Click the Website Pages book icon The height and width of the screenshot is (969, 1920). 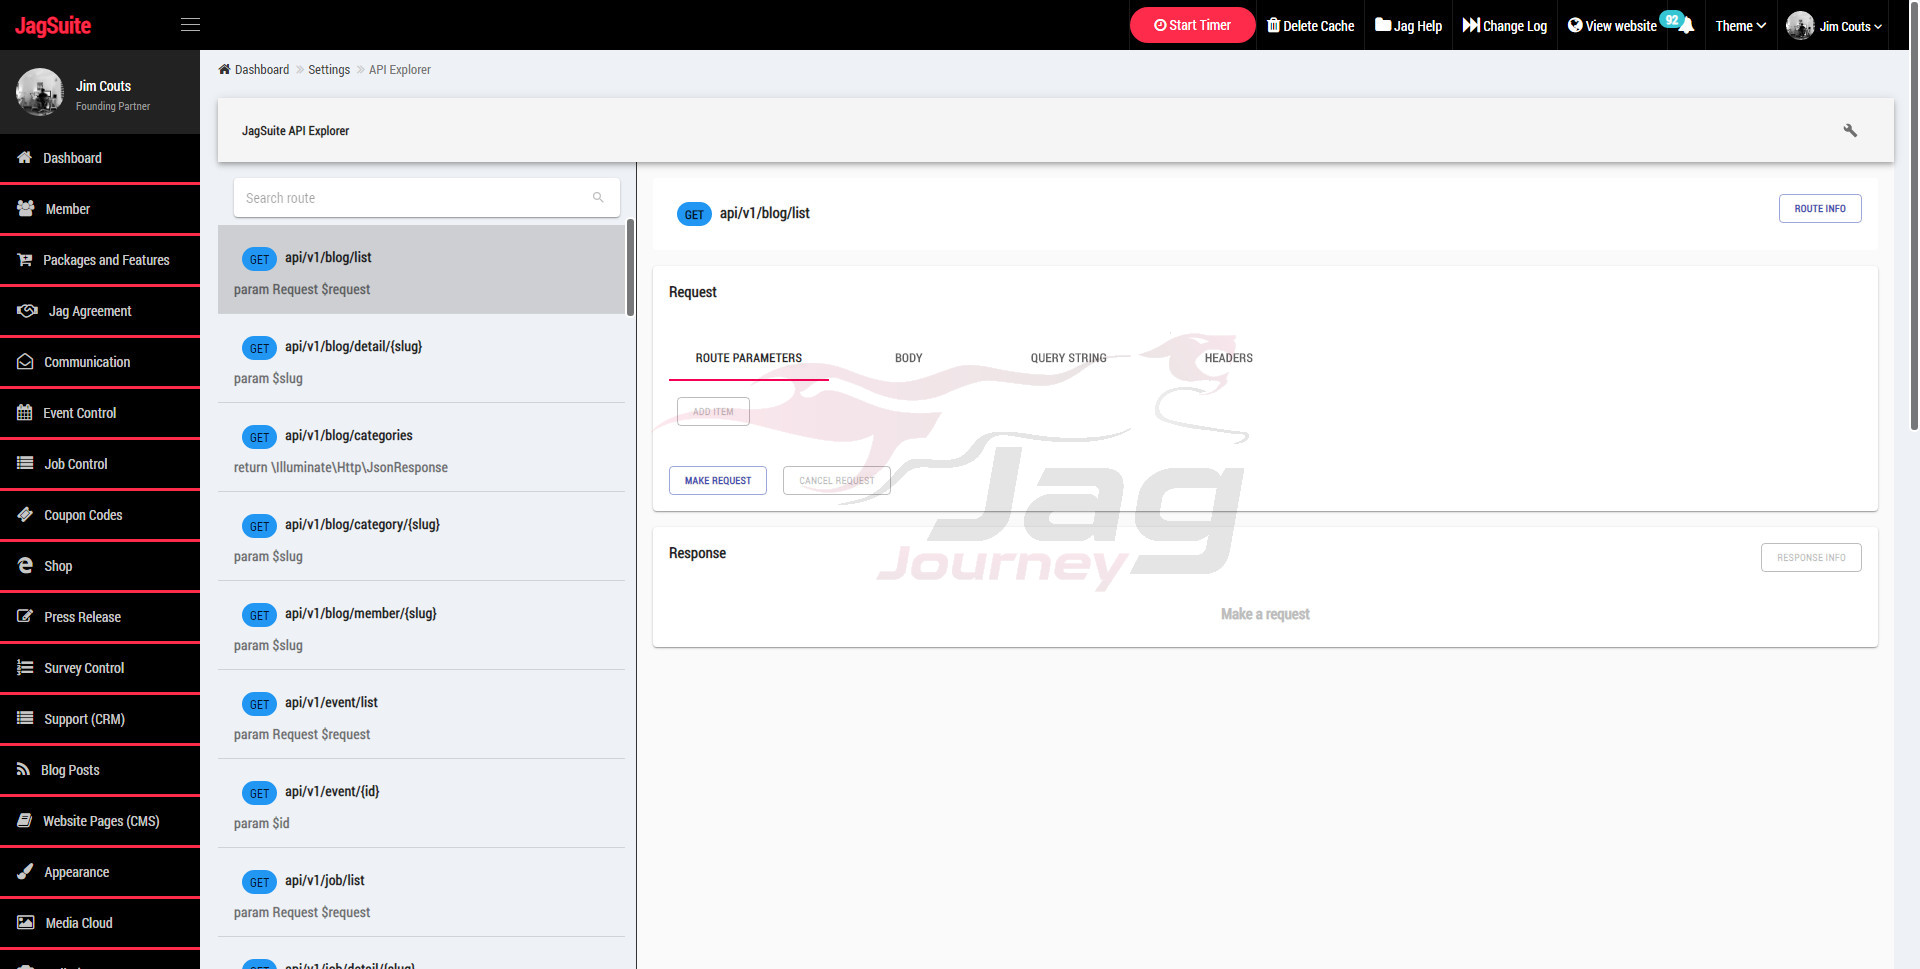point(25,820)
